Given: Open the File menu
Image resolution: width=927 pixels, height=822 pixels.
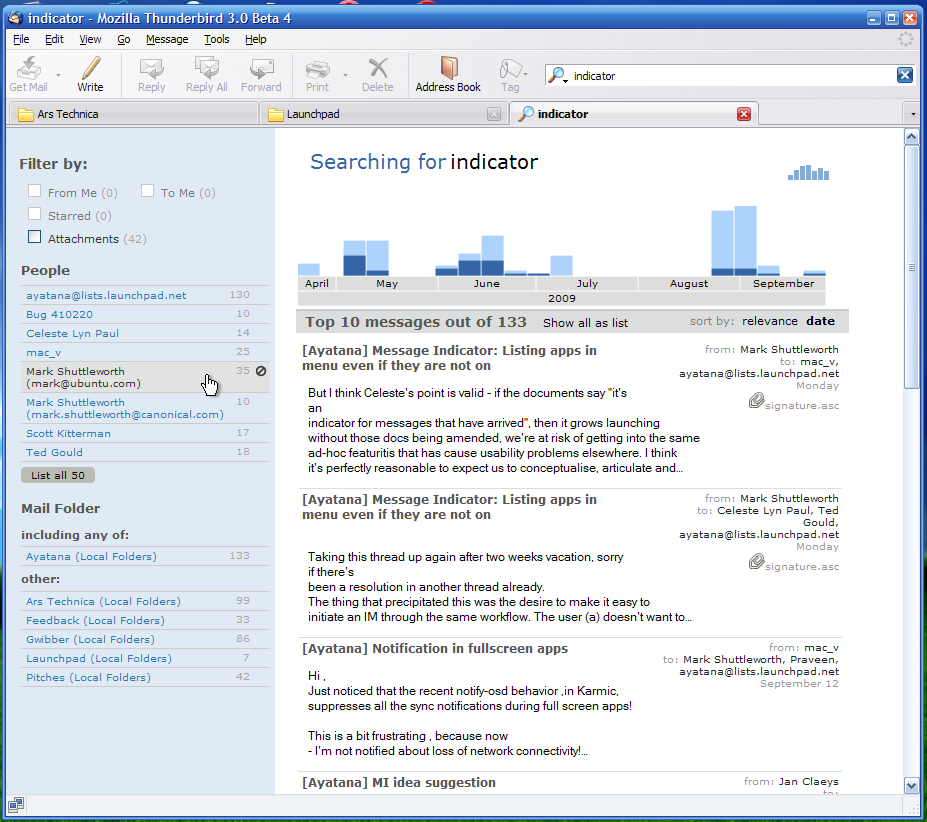Looking at the screenshot, I should pos(21,39).
